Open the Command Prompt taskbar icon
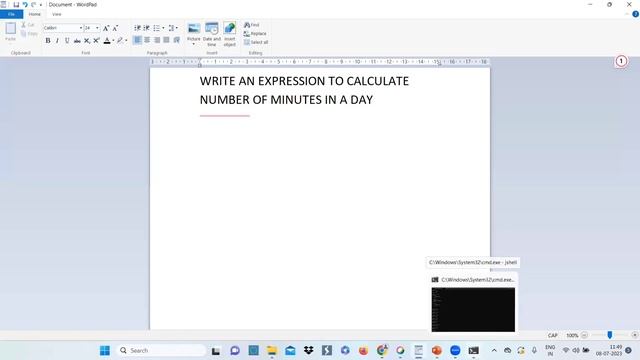 click(x=473, y=350)
